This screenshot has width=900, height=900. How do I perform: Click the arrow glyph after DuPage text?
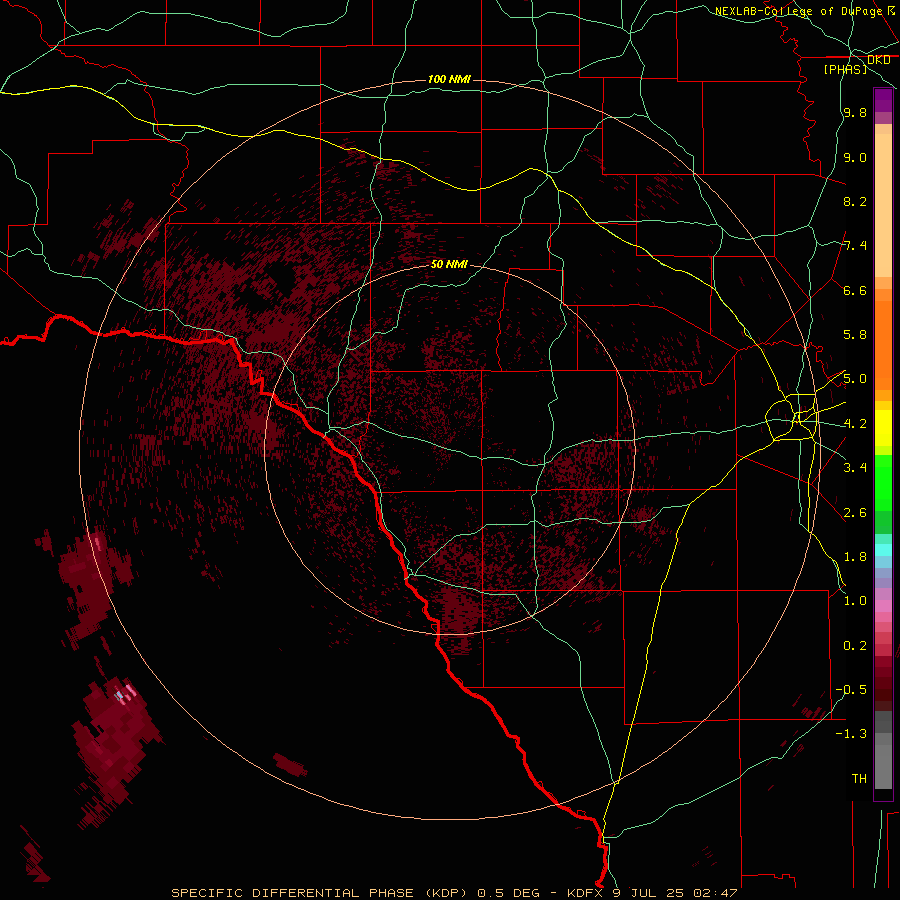pyautogui.click(x=891, y=10)
